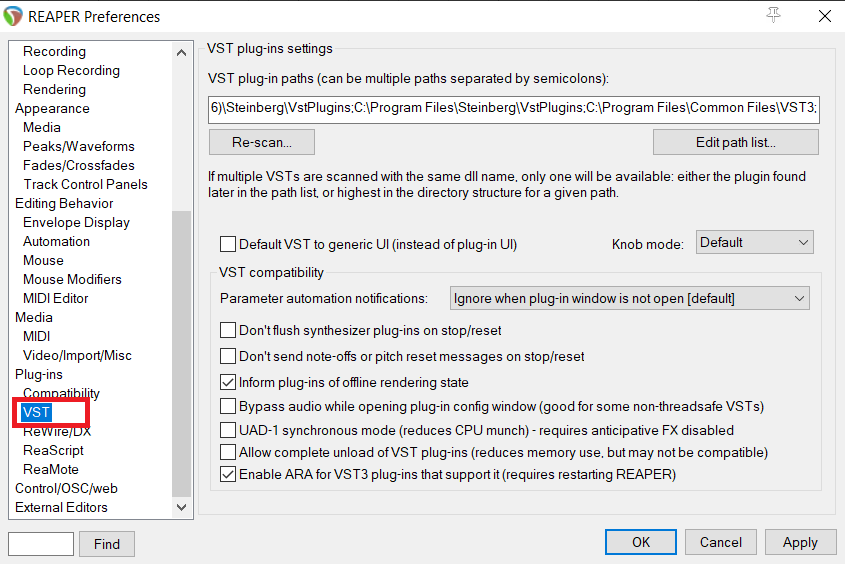The image size is (845, 564).
Task: Enable Default VST to generic UI
Action: point(228,244)
